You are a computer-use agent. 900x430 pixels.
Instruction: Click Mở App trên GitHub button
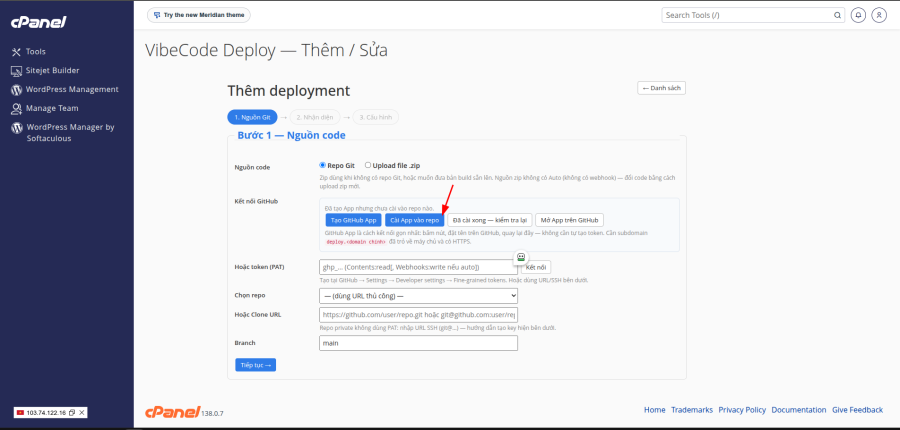(x=569, y=220)
